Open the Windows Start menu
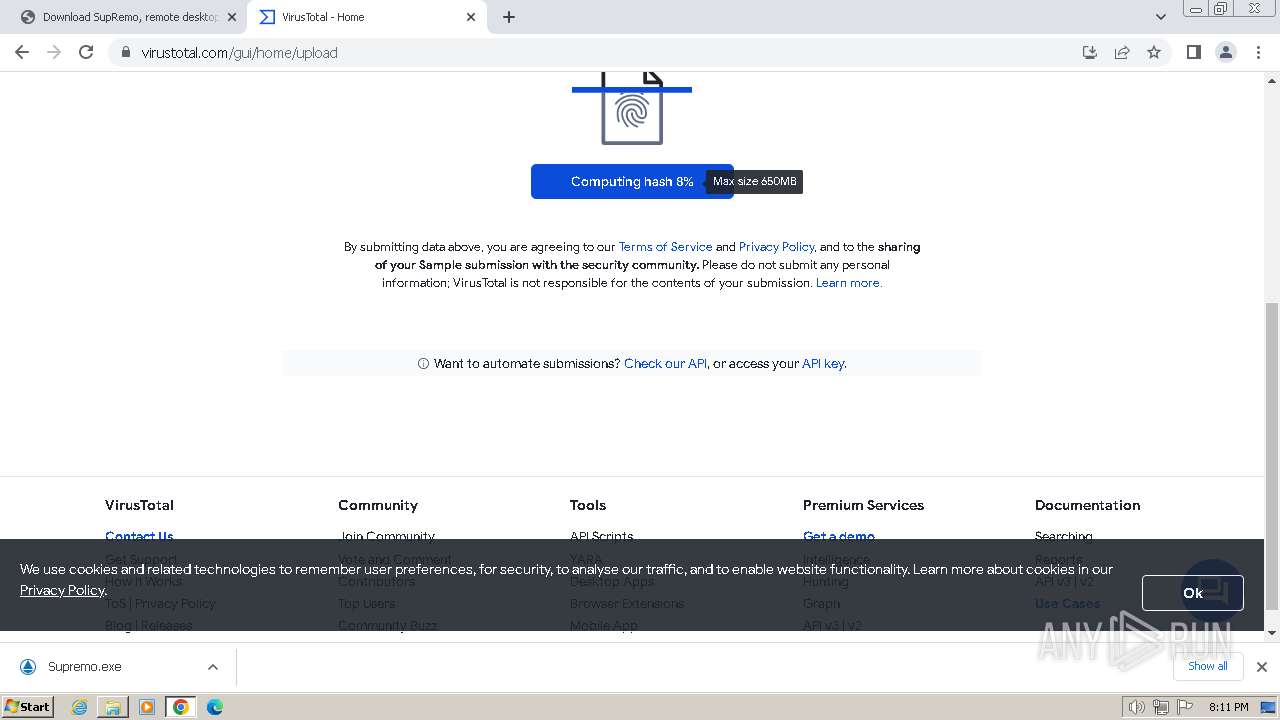Screen dimensions: 1280x720 [28, 706]
